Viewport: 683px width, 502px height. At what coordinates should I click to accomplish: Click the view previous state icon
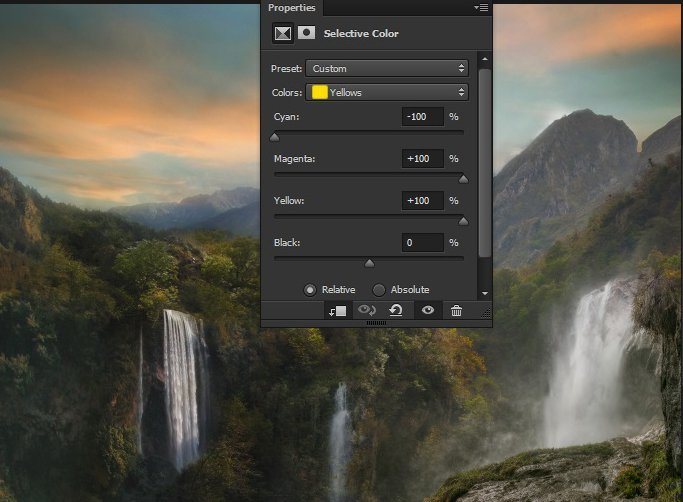(x=367, y=311)
